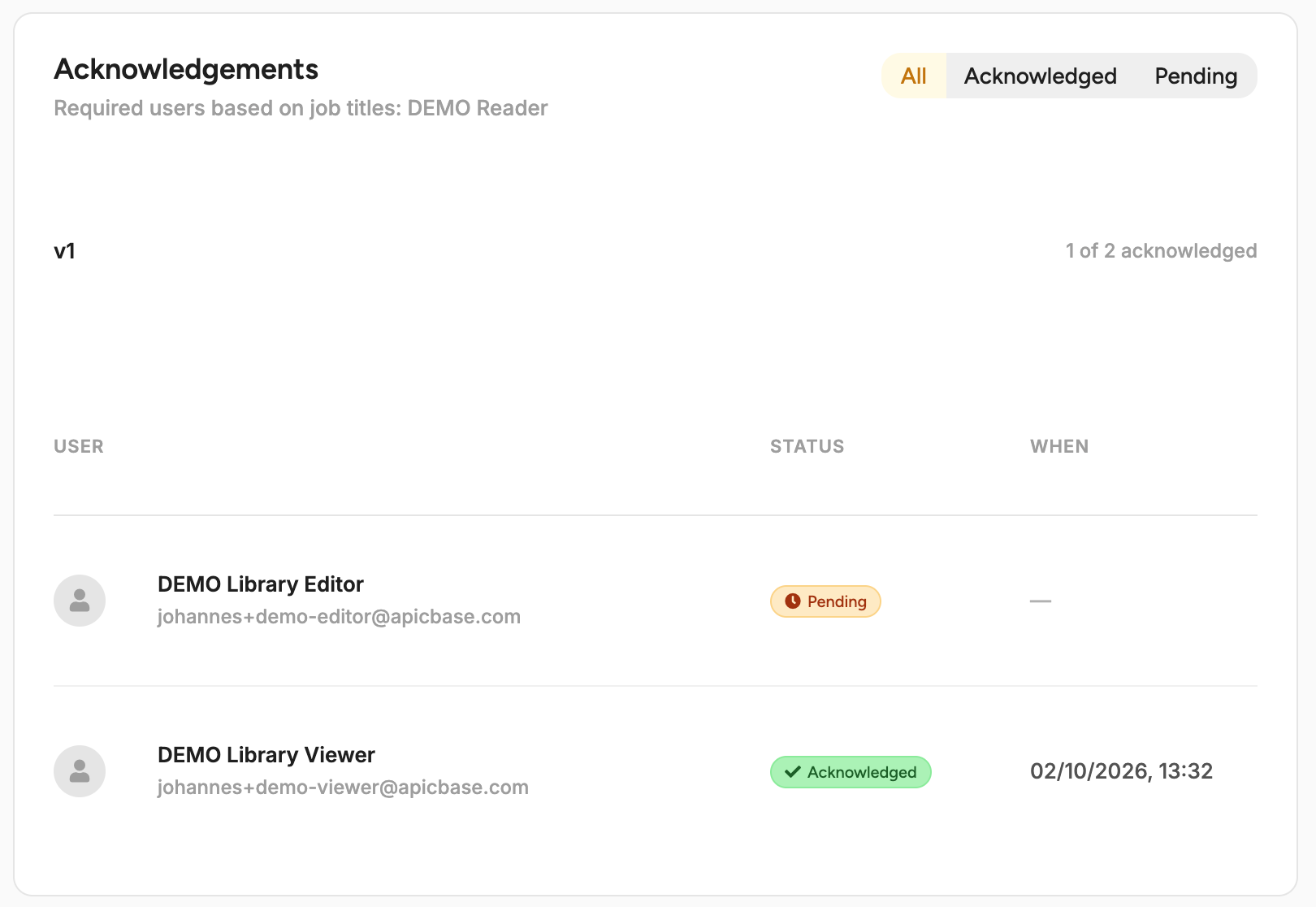
Task: Click the v1 version label
Action: [65, 251]
